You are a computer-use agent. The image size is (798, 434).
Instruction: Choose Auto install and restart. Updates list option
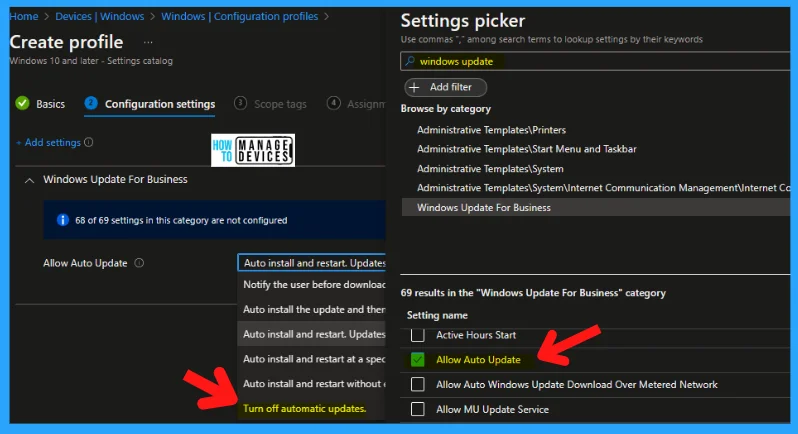click(x=311, y=334)
